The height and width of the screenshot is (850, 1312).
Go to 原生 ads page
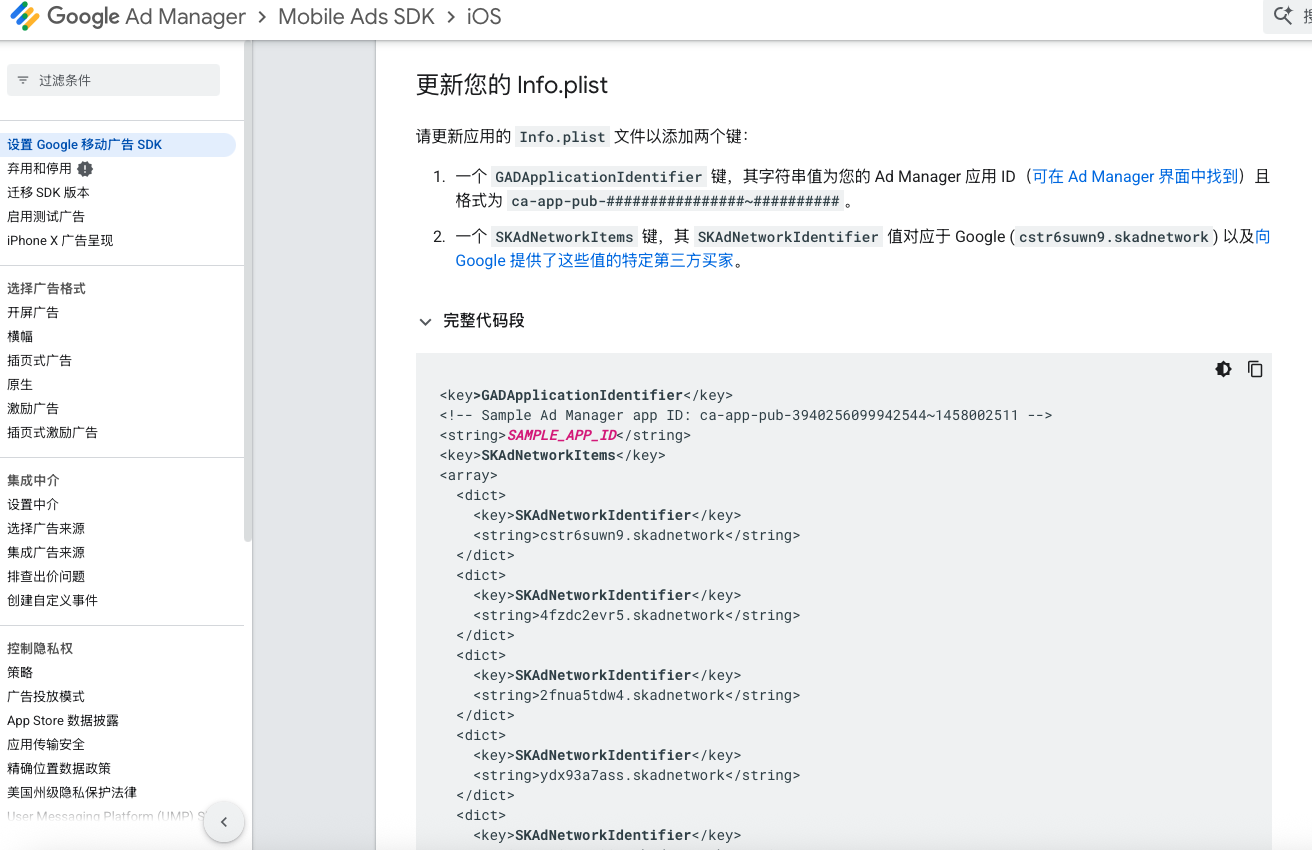click(20, 385)
